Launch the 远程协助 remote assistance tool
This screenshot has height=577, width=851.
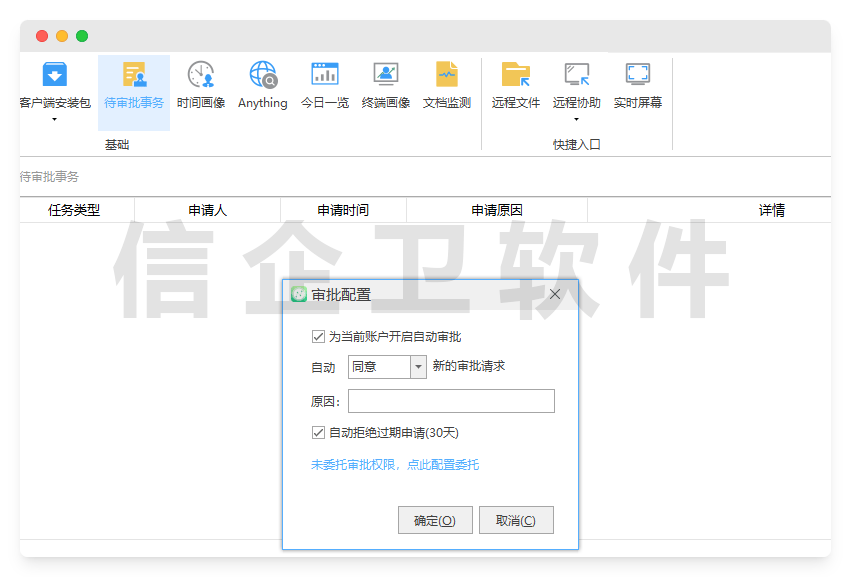577,80
